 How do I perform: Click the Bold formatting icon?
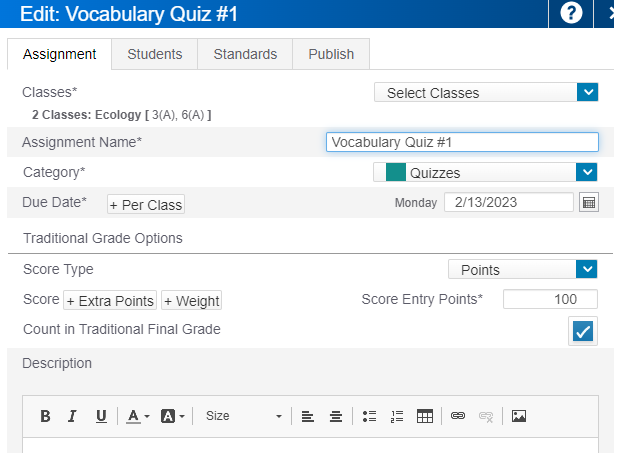pyautogui.click(x=45, y=416)
